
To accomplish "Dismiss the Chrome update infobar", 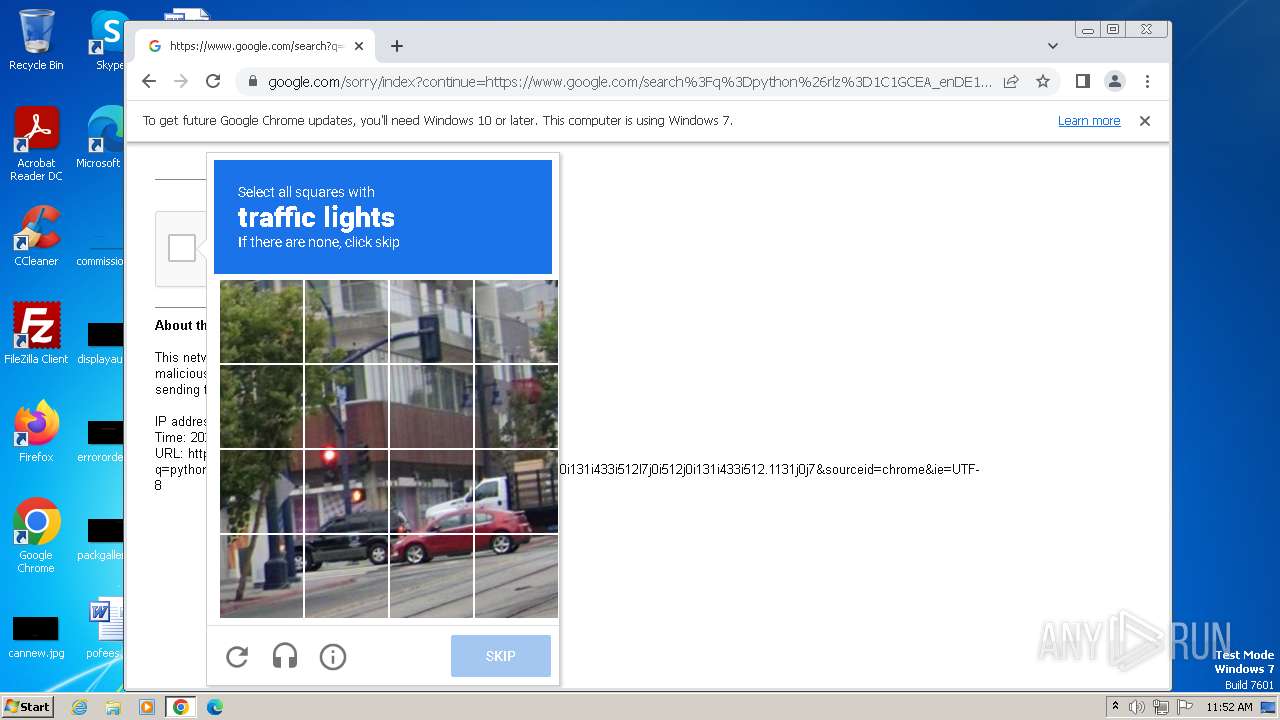I will tap(1145, 121).
